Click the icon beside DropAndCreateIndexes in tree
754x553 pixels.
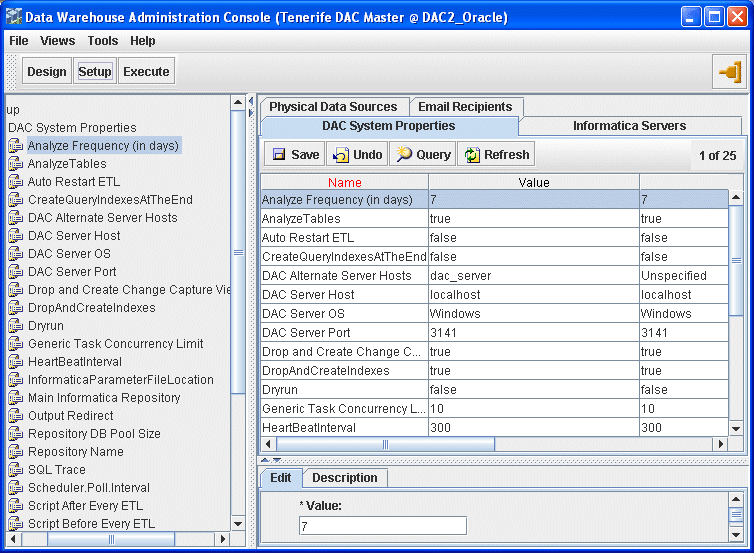tap(15, 308)
